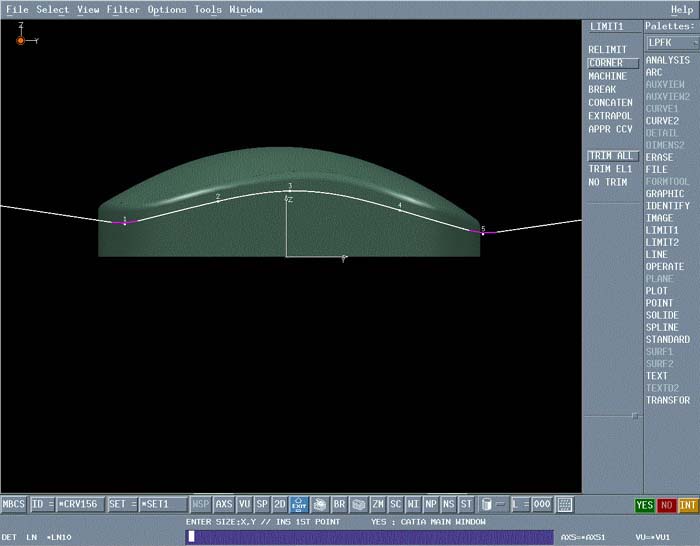Choose the RELIMIT function
This screenshot has width=700, height=546.
608,50
